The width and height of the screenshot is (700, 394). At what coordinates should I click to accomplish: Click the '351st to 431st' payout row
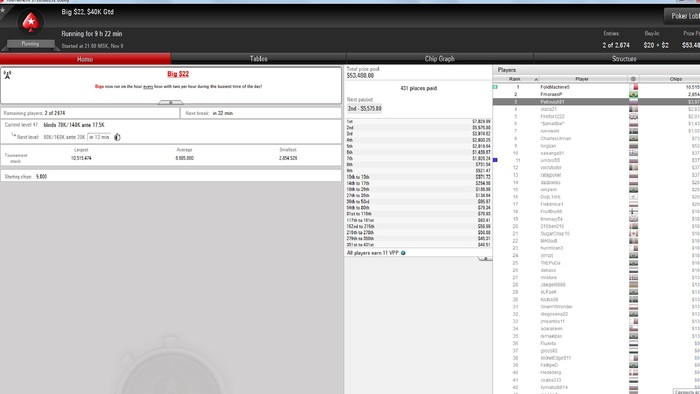click(x=419, y=245)
